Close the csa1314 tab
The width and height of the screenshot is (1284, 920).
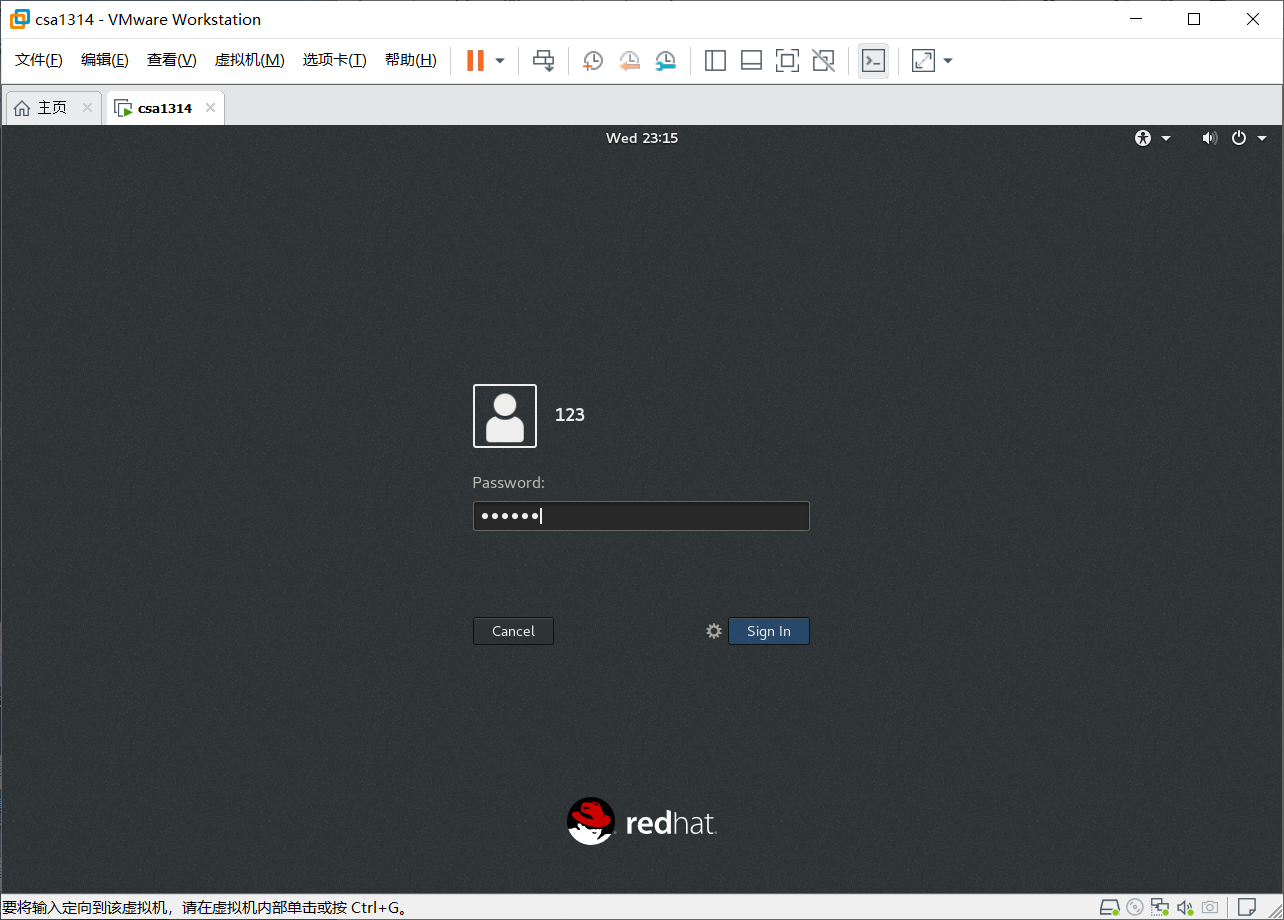[x=210, y=108]
